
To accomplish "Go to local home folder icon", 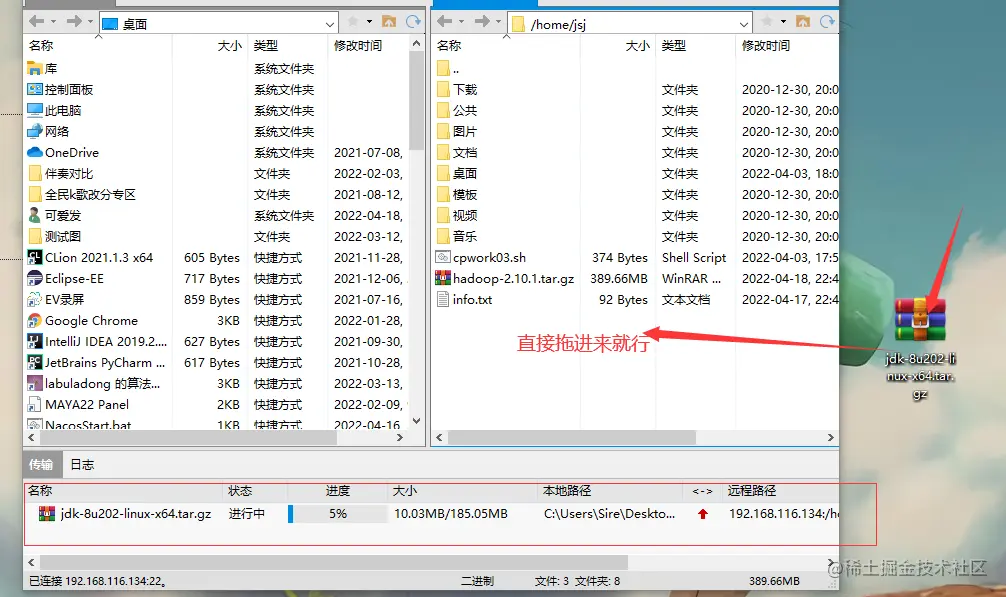I will [389, 21].
